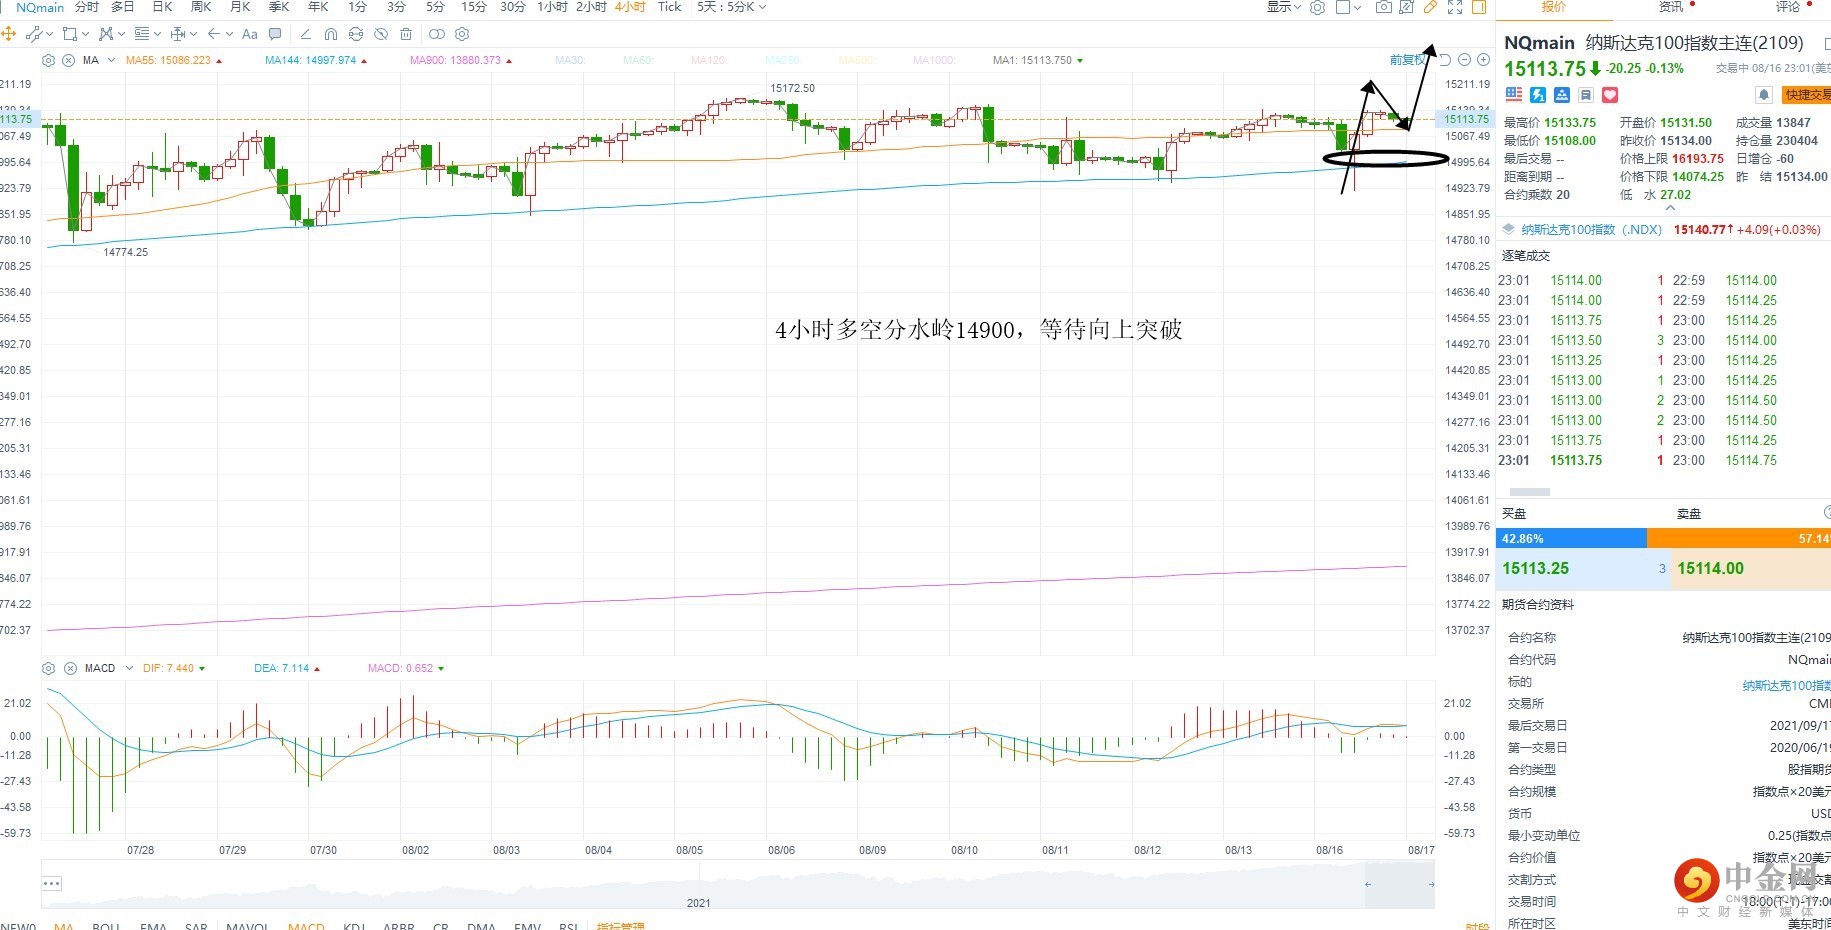Toggle the MA900 moving average line
This screenshot has height=930, width=1831.
461,60
